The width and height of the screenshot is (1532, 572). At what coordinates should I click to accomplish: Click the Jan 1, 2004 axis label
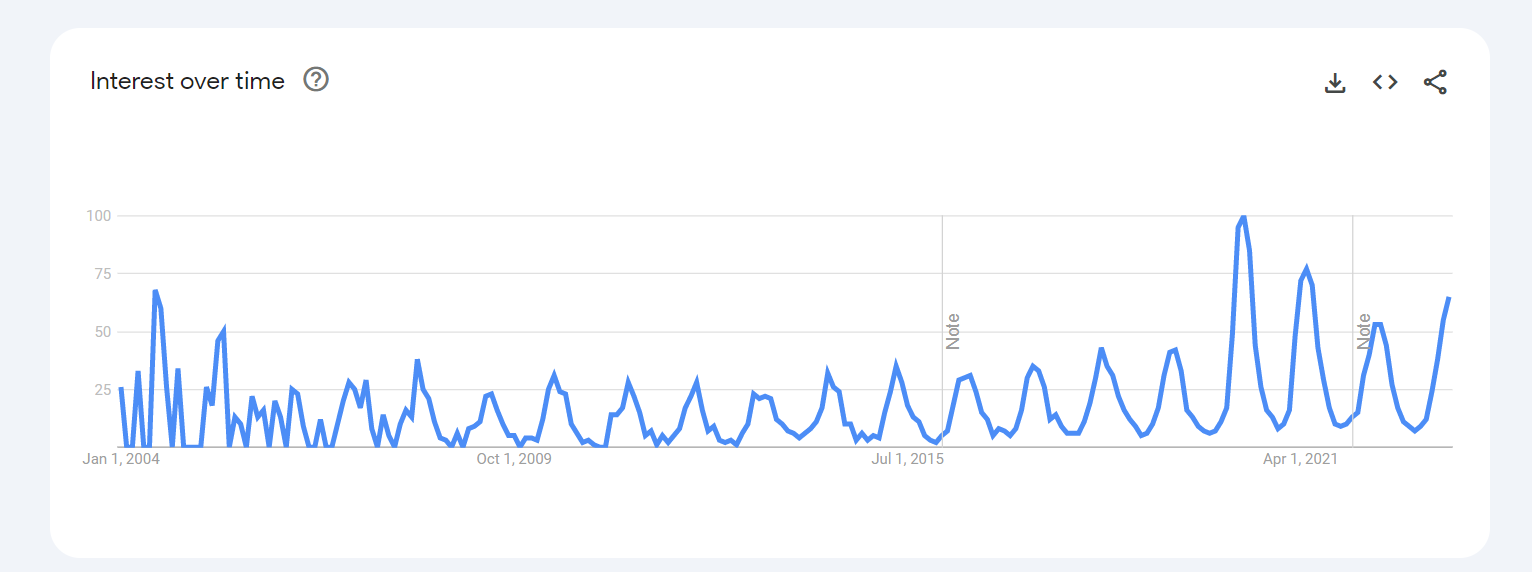point(121,459)
